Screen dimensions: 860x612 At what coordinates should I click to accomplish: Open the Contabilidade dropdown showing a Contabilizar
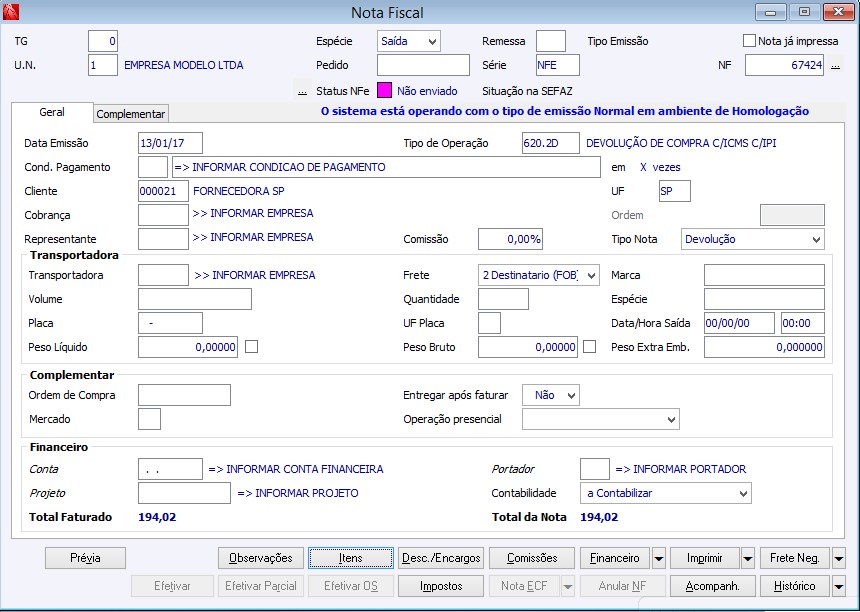[x=666, y=493]
